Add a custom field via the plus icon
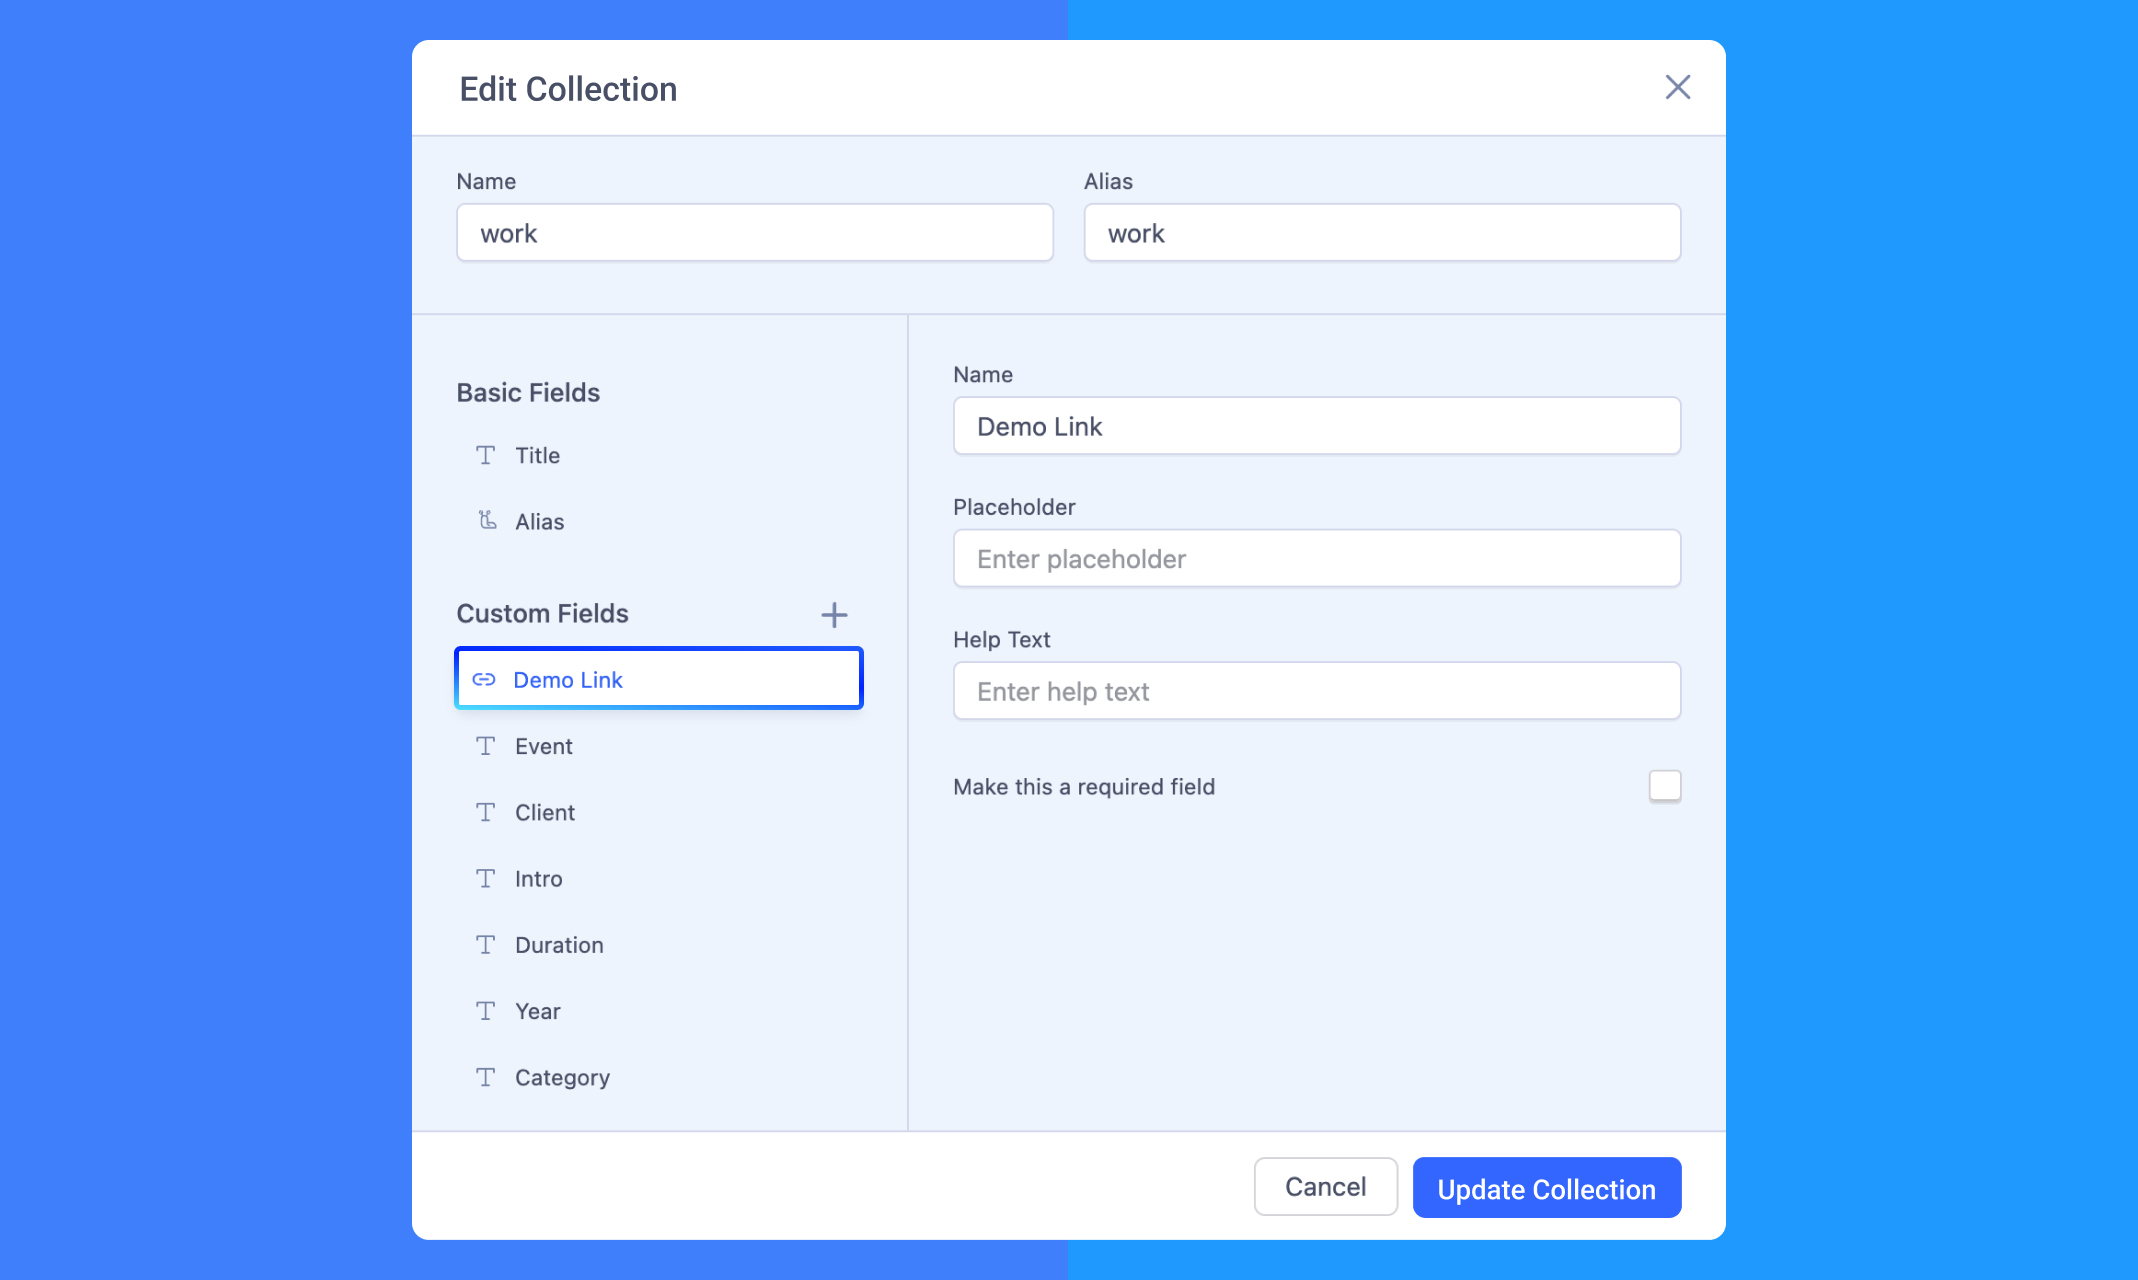 (834, 614)
